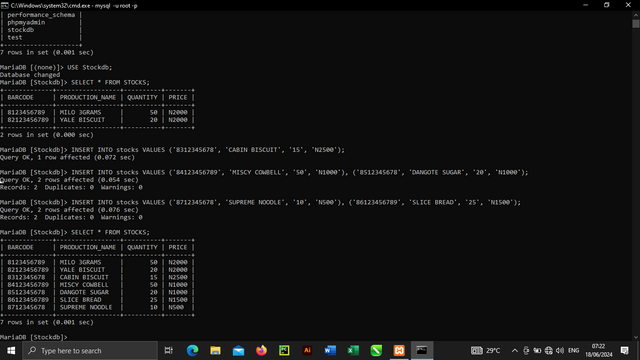The image size is (640, 360).
Task: Open the battery status icon
Action: (537, 351)
